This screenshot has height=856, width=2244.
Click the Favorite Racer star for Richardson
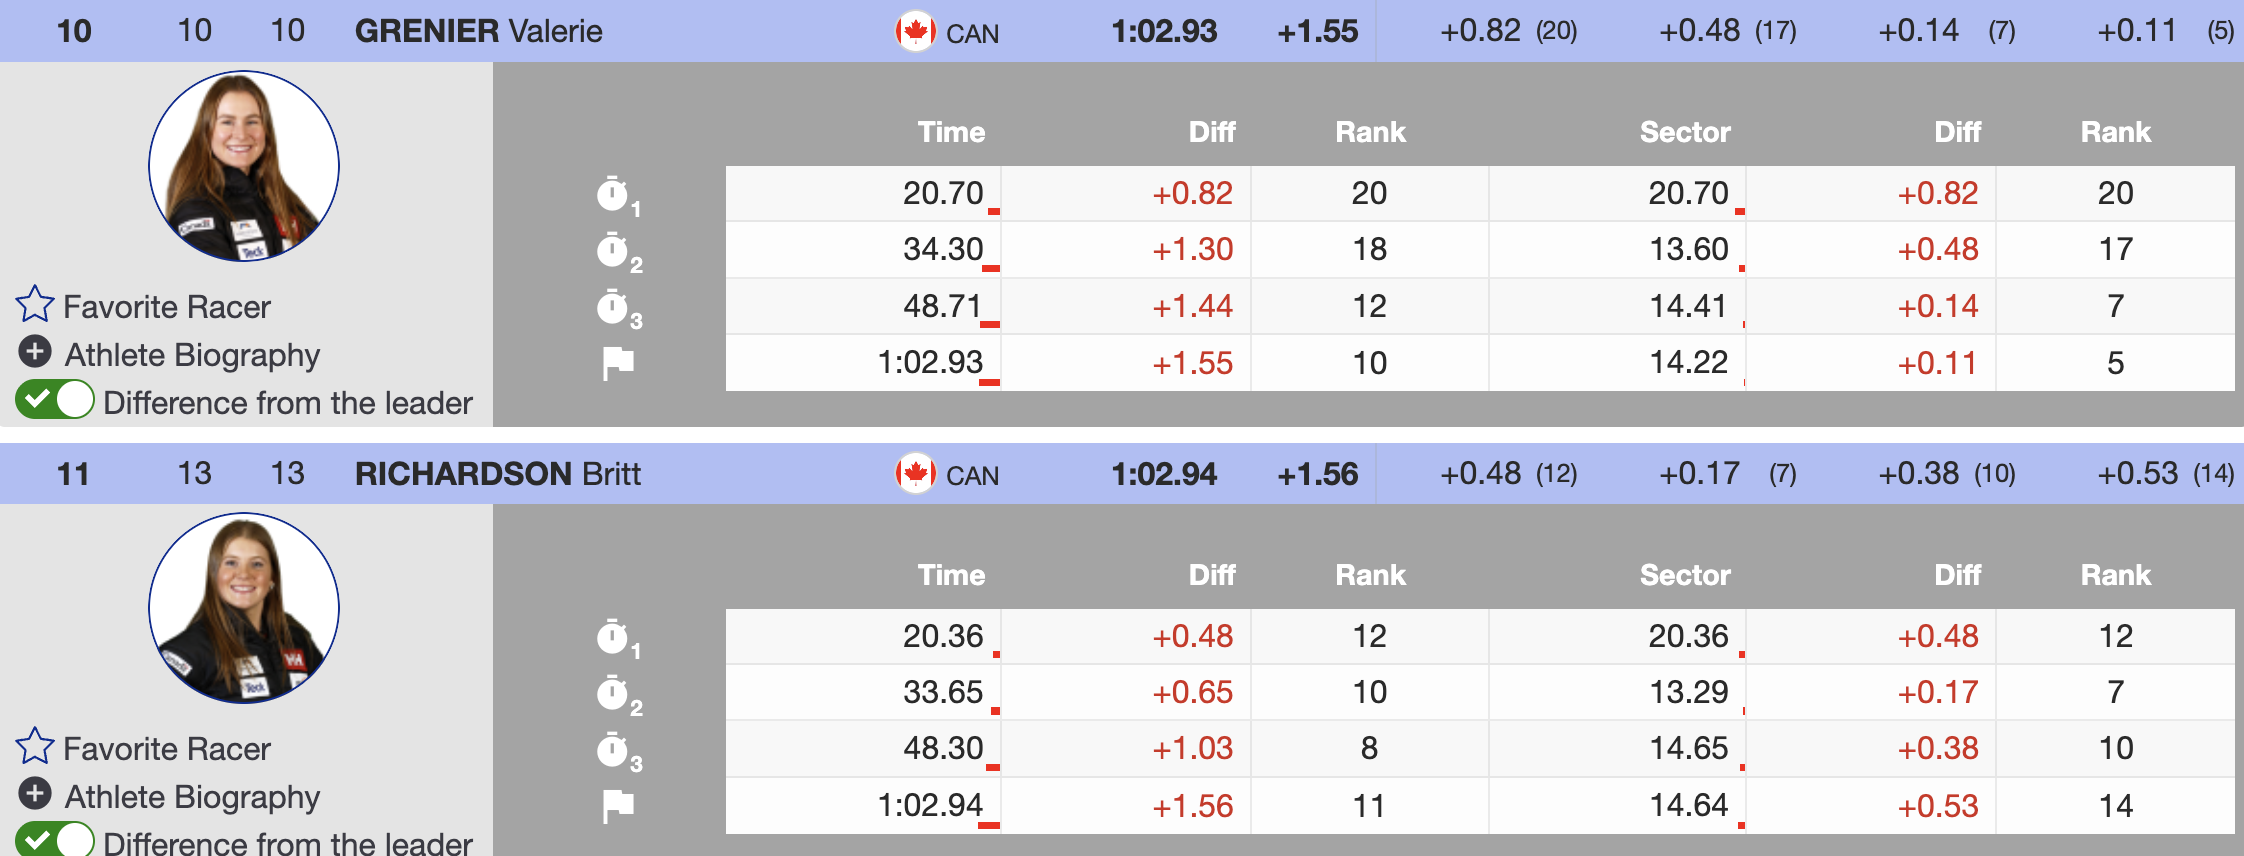click(x=35, y=746)
